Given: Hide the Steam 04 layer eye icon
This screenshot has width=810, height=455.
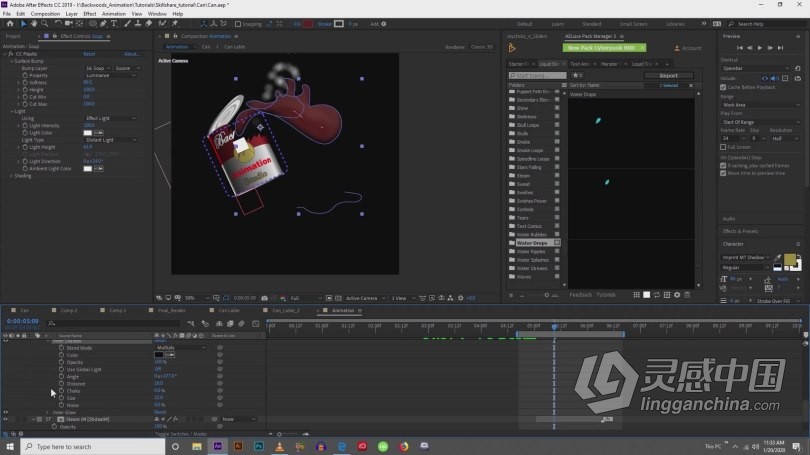Looking at the screenshot, I should coord(6,419).
